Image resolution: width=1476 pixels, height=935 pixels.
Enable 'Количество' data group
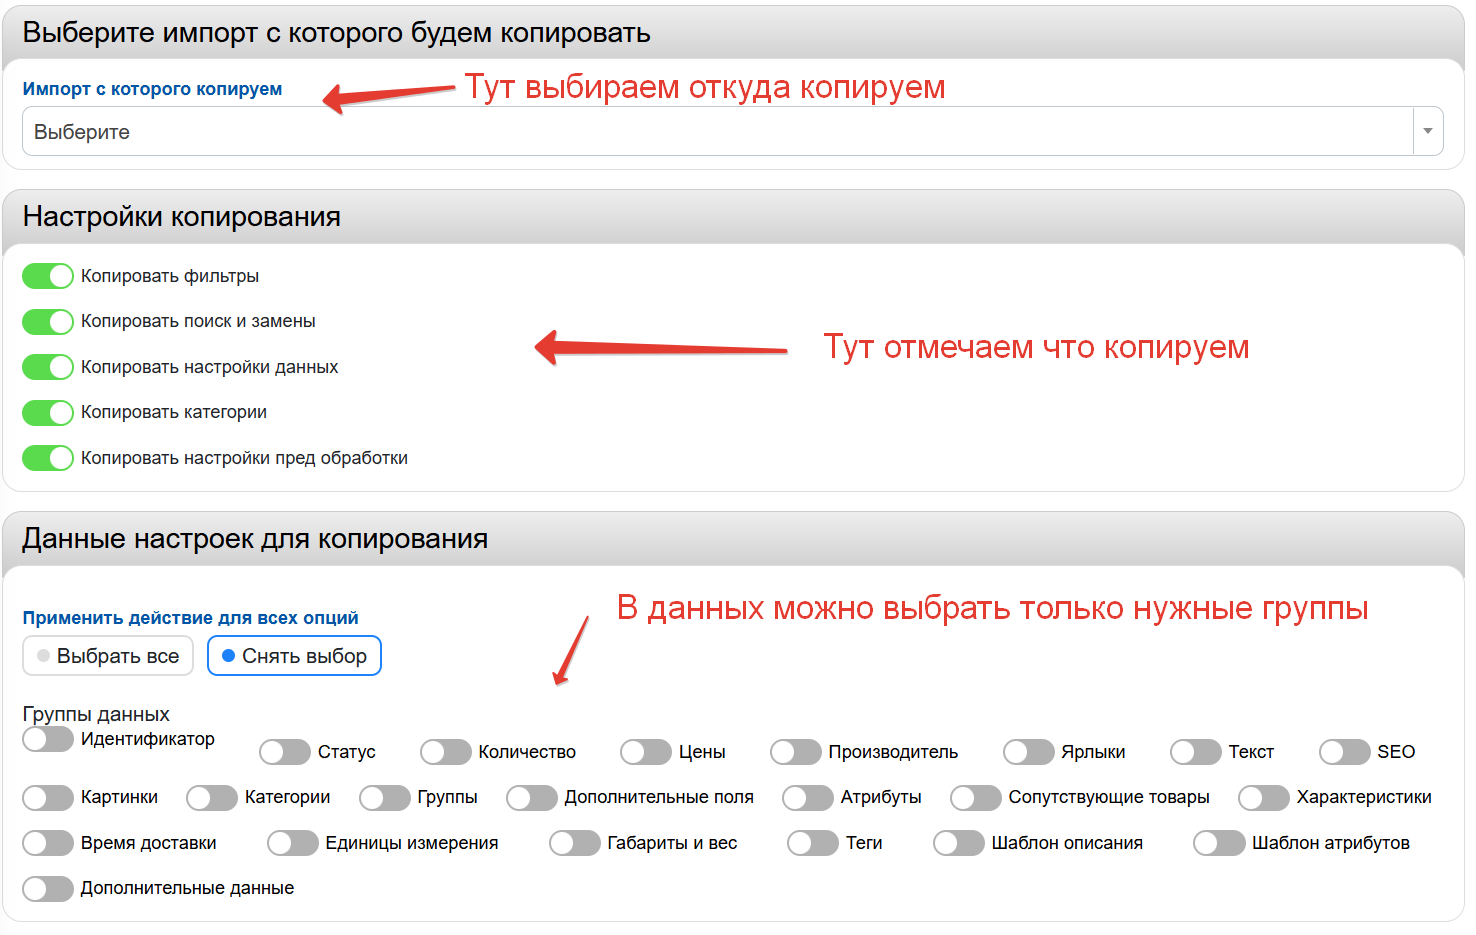(x=446, y=752)
